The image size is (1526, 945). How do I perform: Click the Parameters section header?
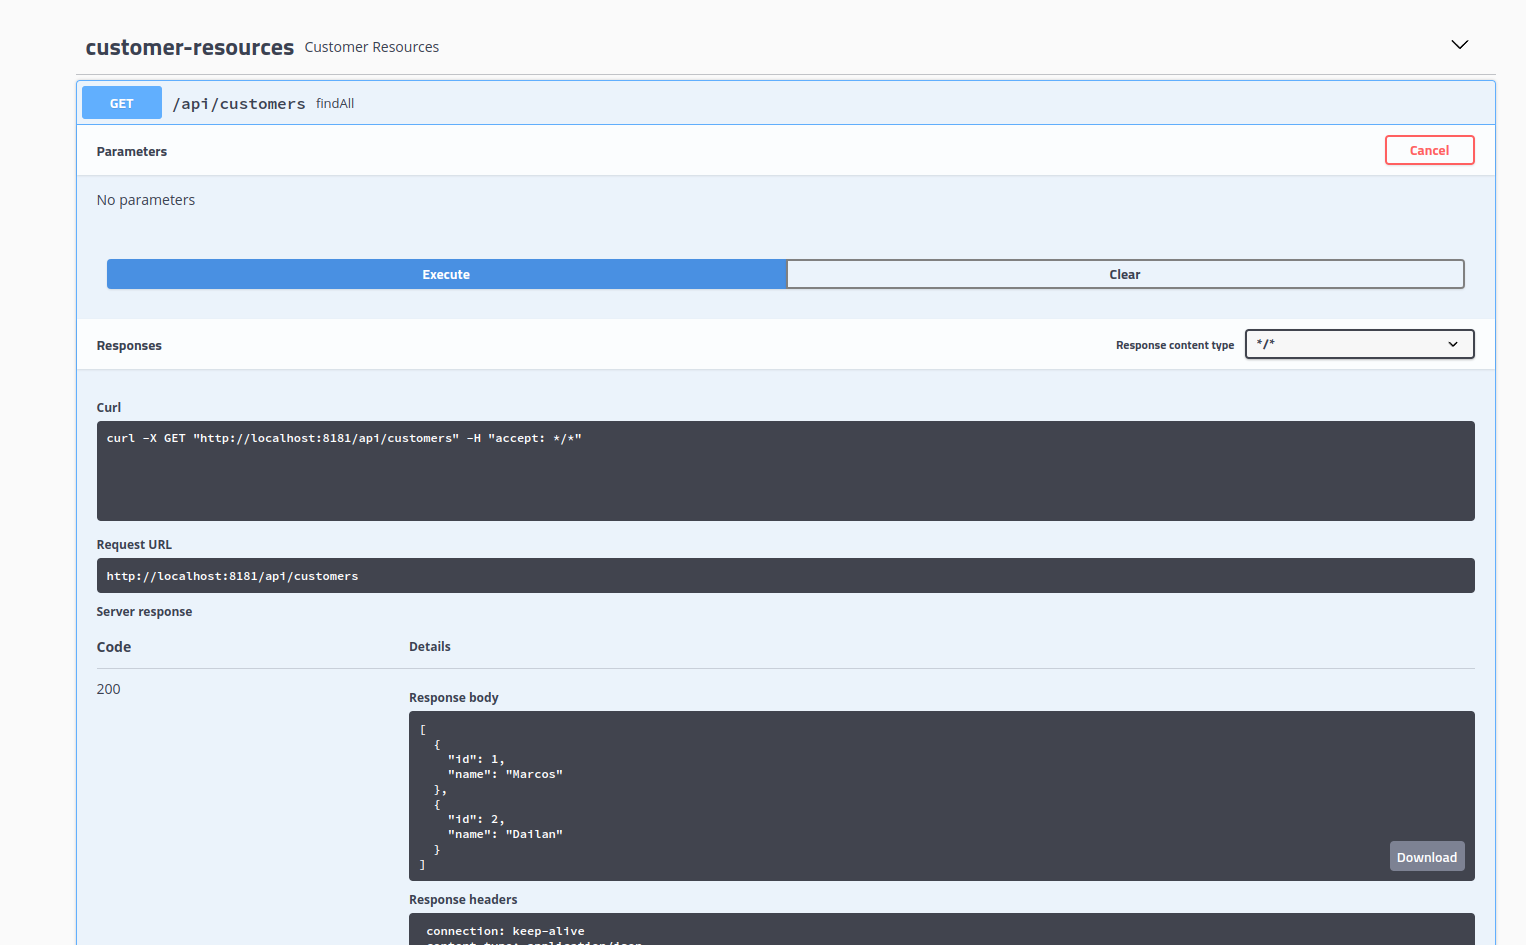131,151
